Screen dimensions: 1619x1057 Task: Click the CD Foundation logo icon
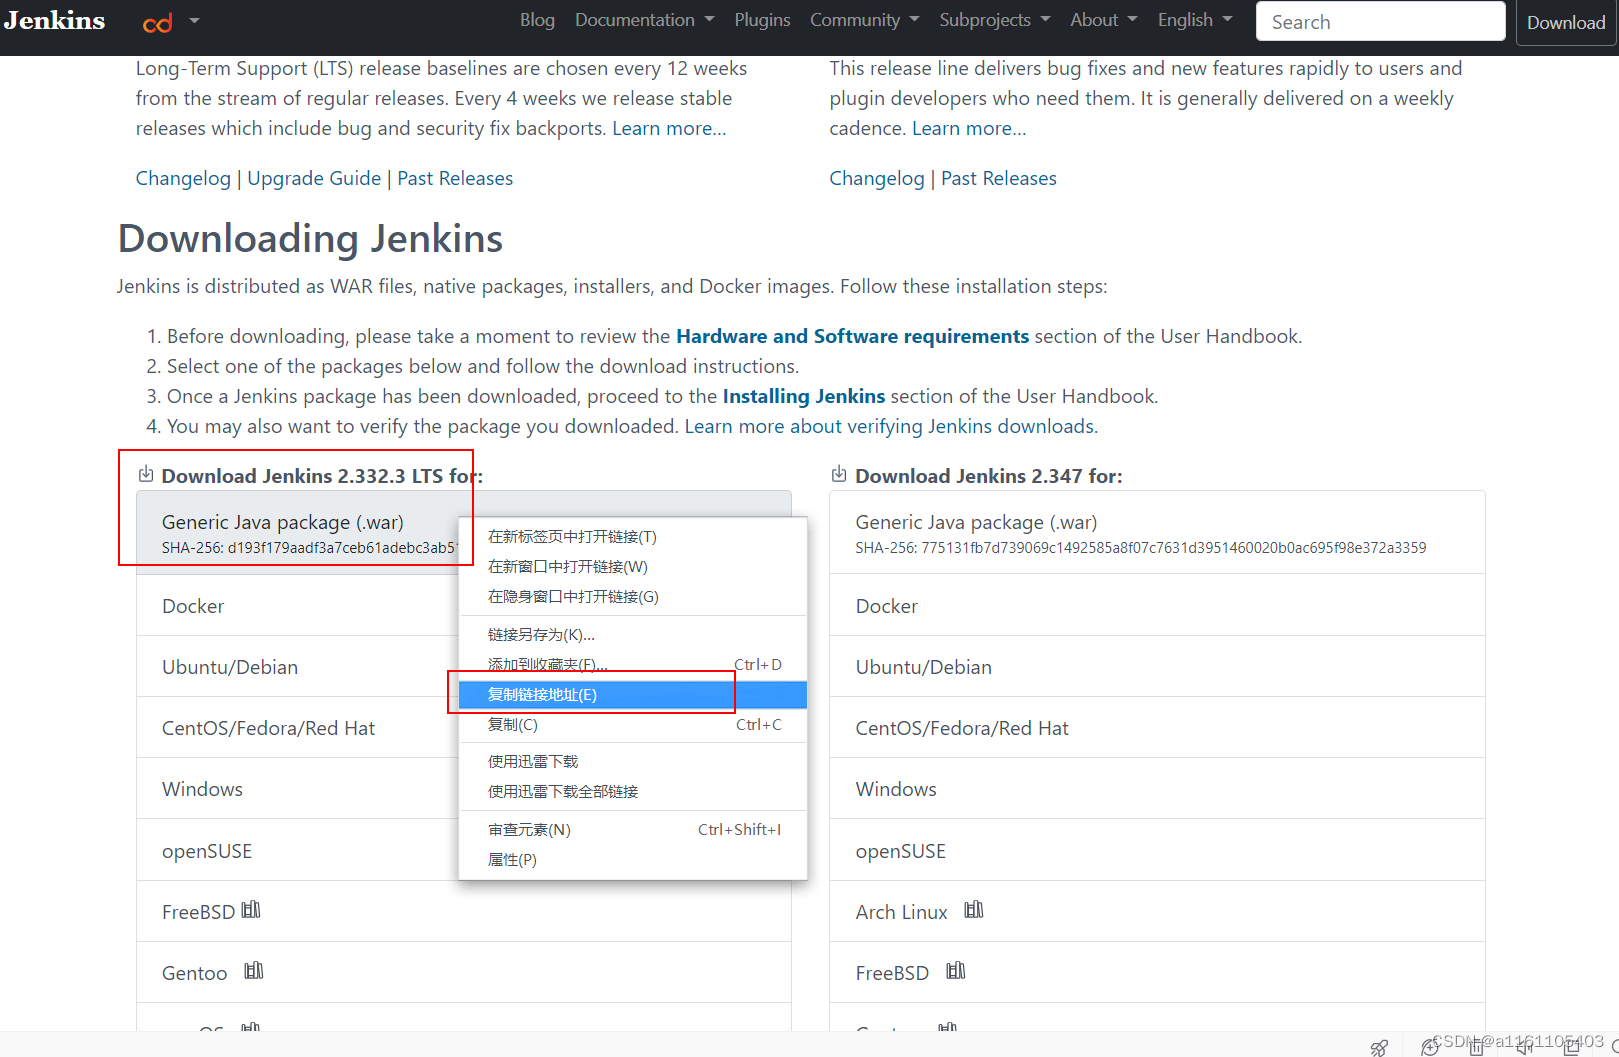[x=158, y=22]
